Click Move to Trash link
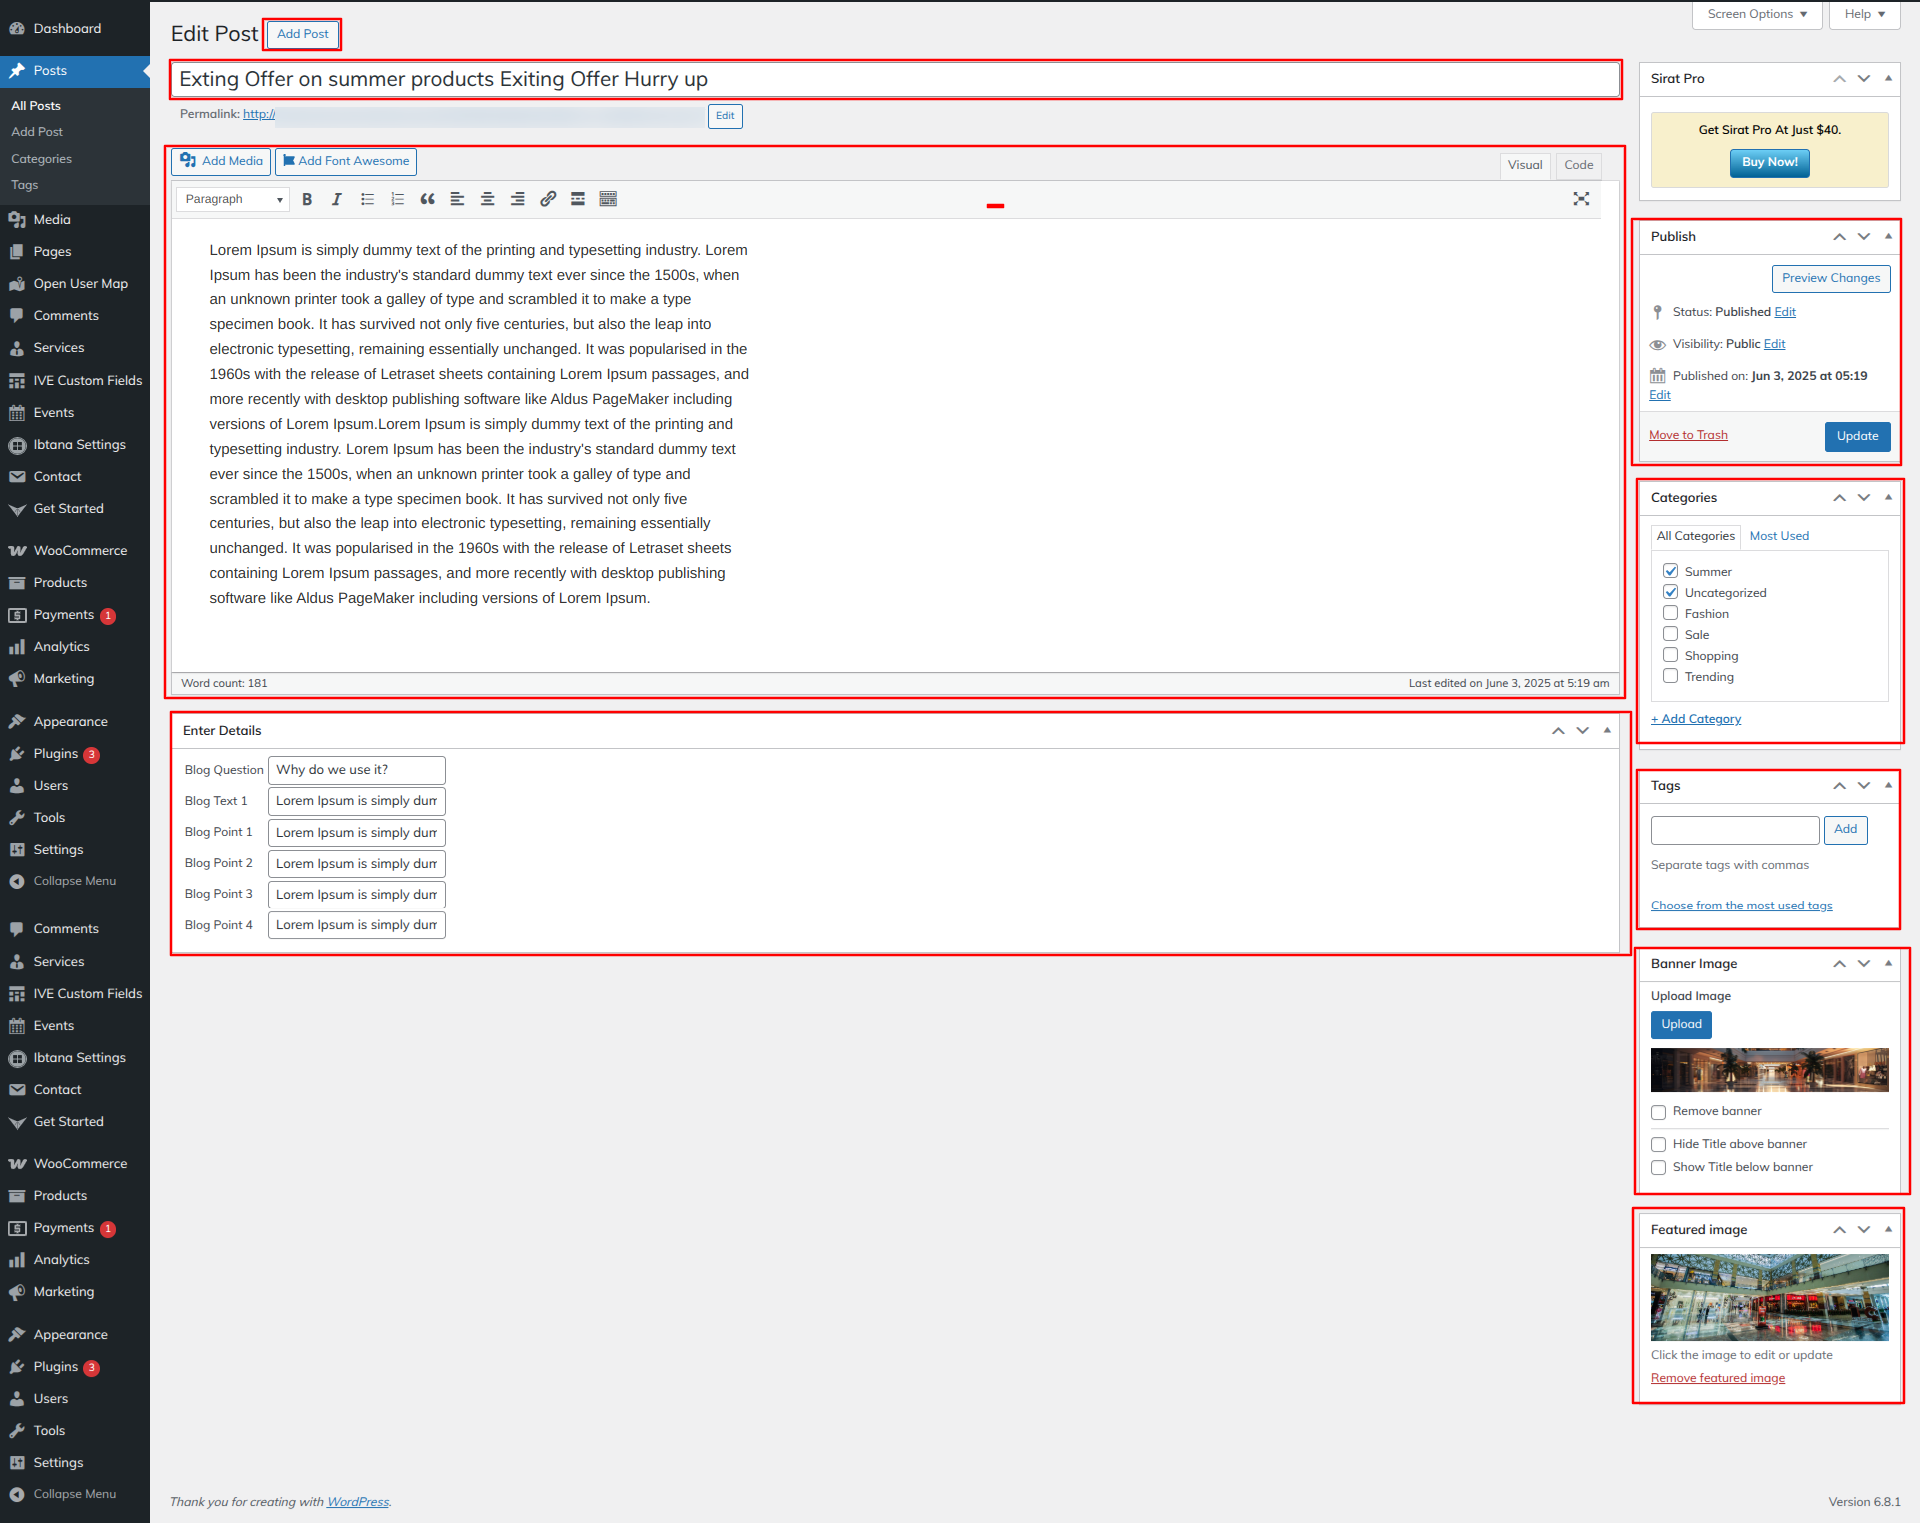The height and width of the screenshot is (1523, 1920). [x=1688, y=435]
